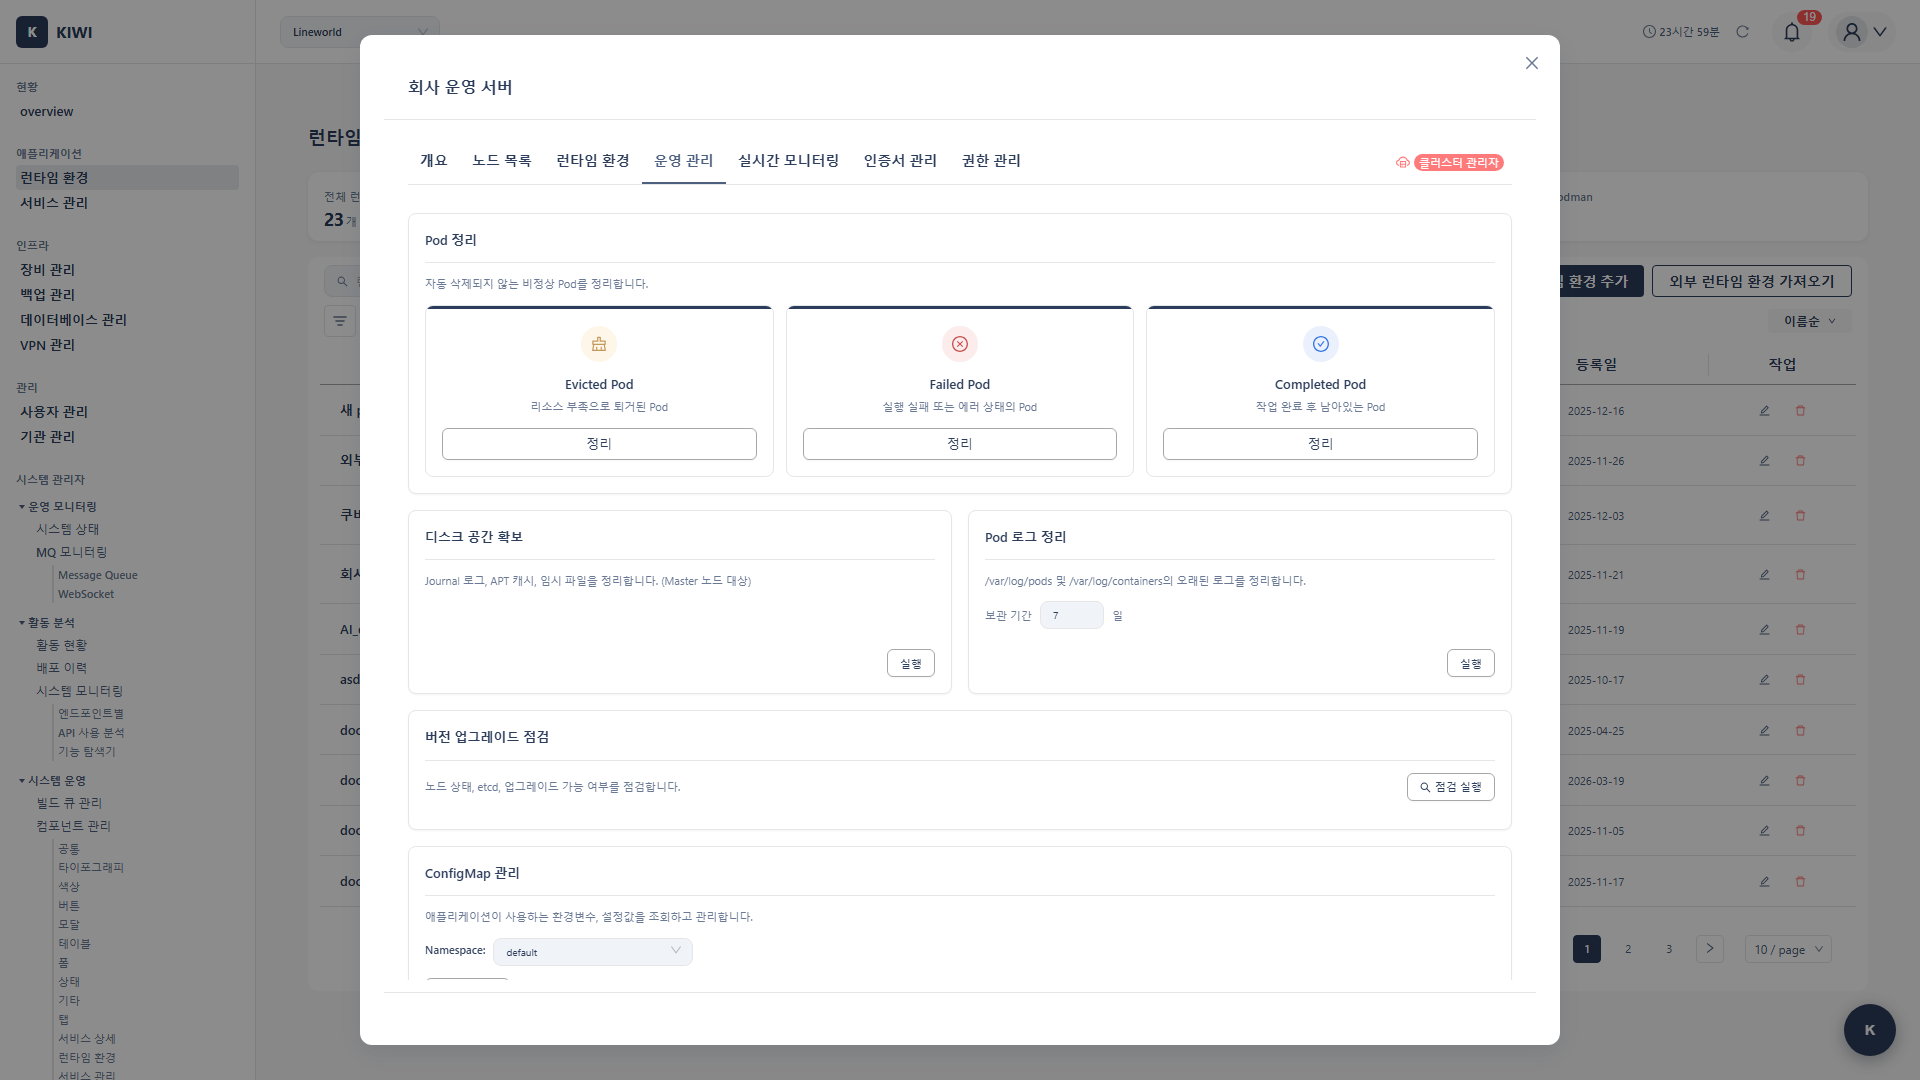Viewport: 1920px width, 1080px height.
Task: Delete the row registered 2025-12-03
Action: coord(1800,516)
